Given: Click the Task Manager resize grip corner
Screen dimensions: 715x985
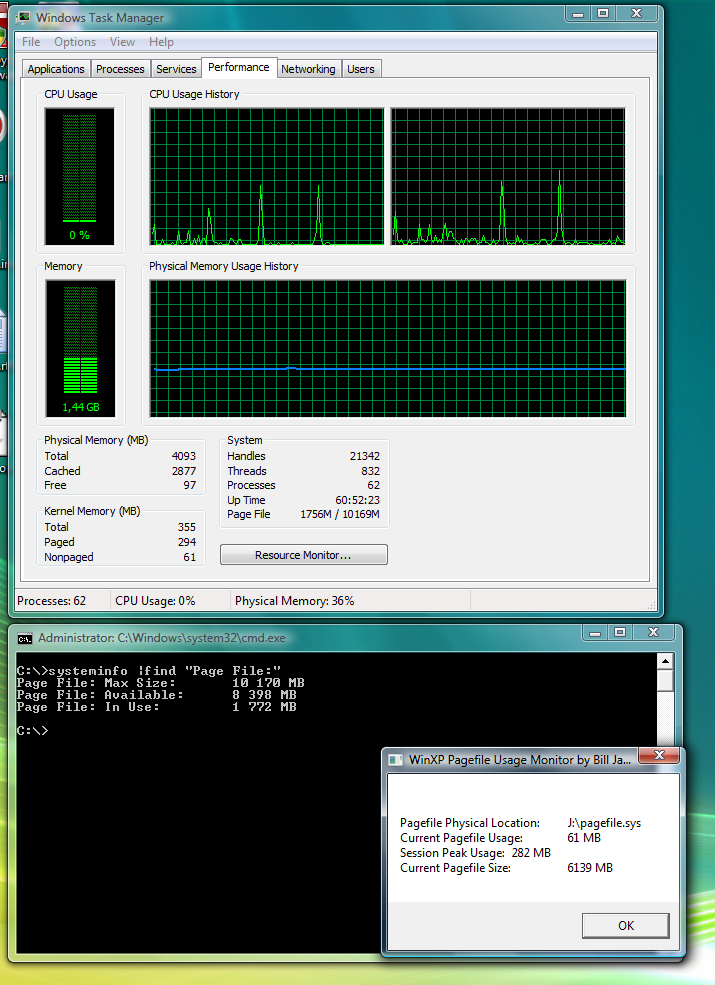Looking at the screenshot, I should (x=652, y=605).
